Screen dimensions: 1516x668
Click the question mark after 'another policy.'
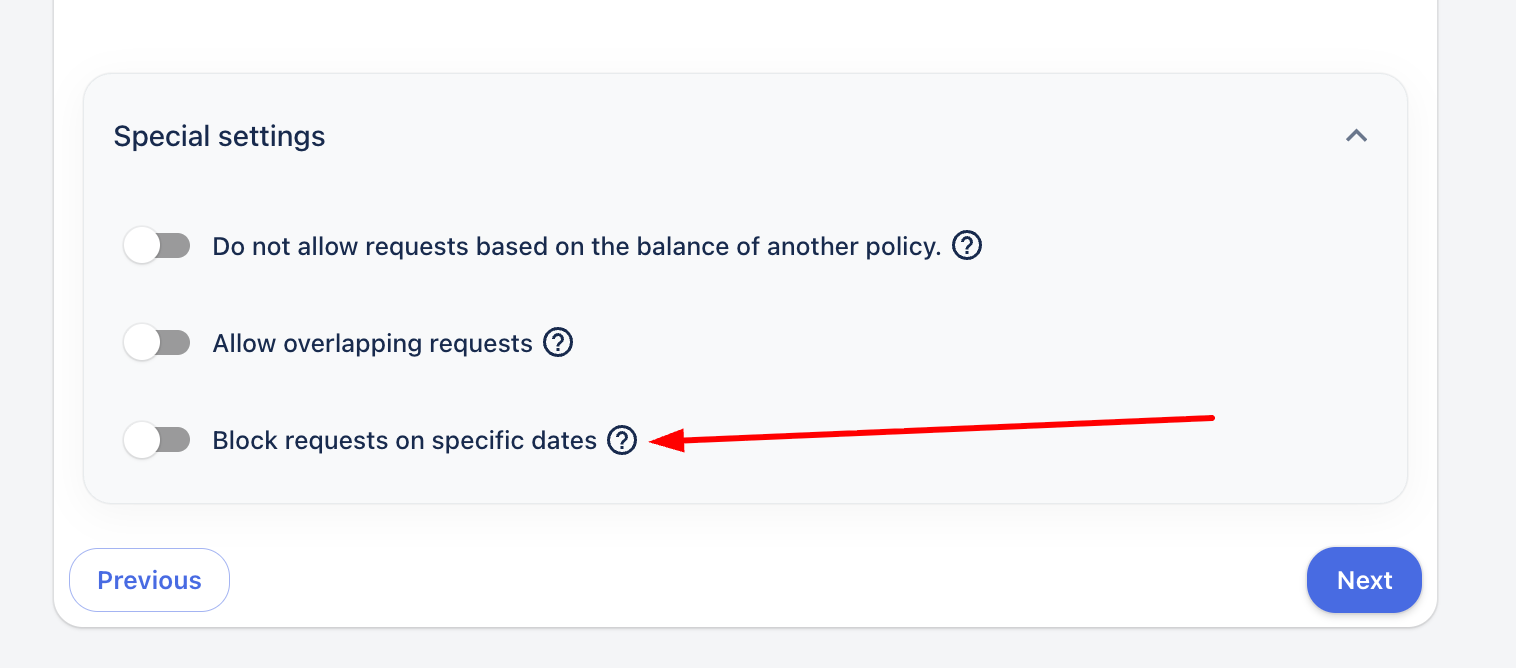pos(967,245)
